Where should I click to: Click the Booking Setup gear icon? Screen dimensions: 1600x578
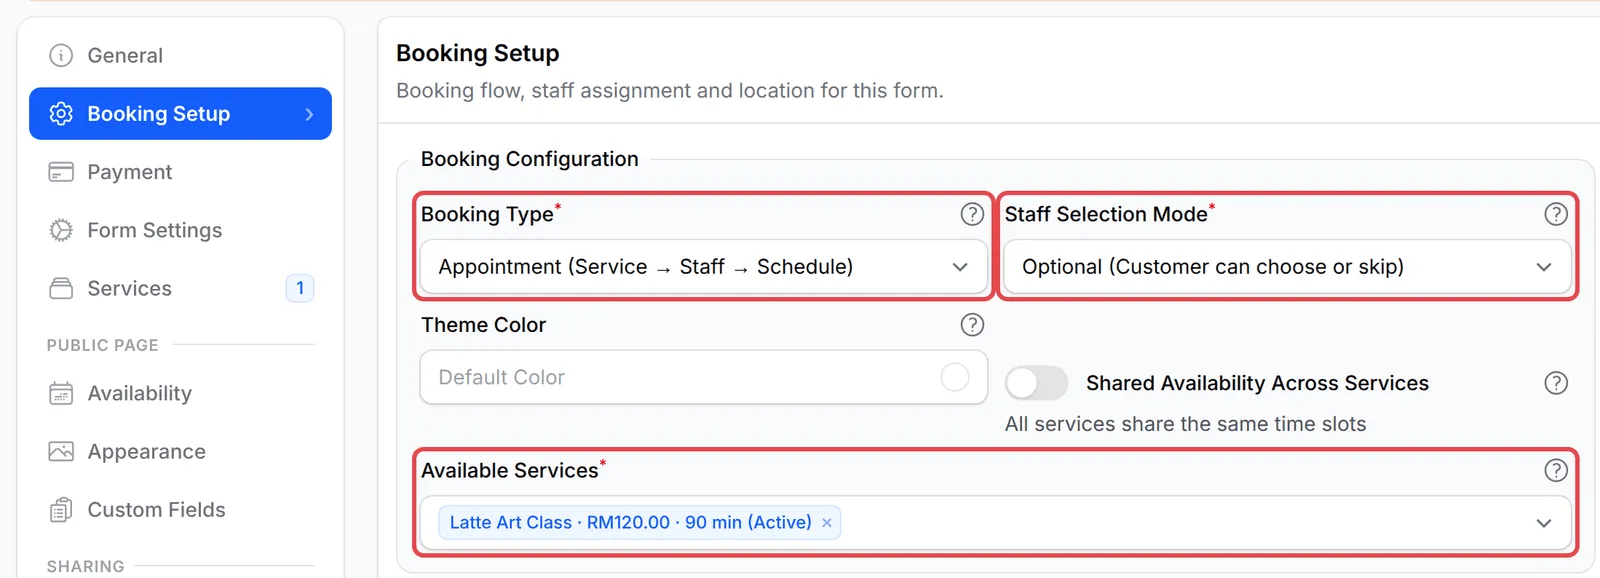tap(61, 114)
